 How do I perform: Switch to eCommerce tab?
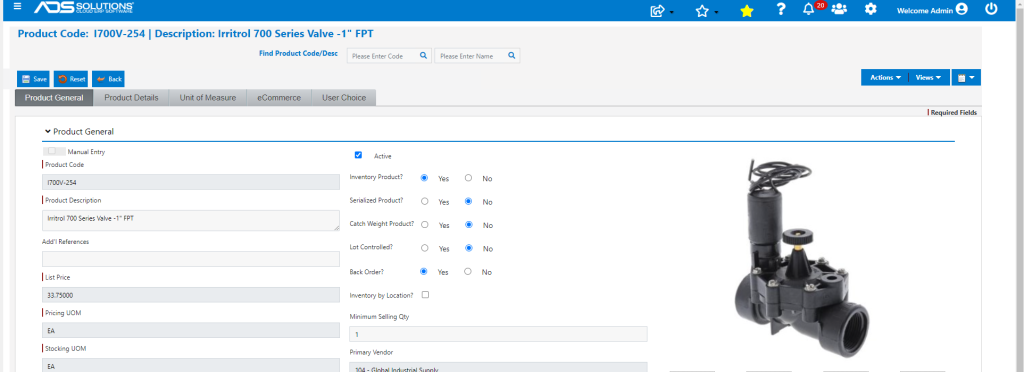tap(279, 98)
